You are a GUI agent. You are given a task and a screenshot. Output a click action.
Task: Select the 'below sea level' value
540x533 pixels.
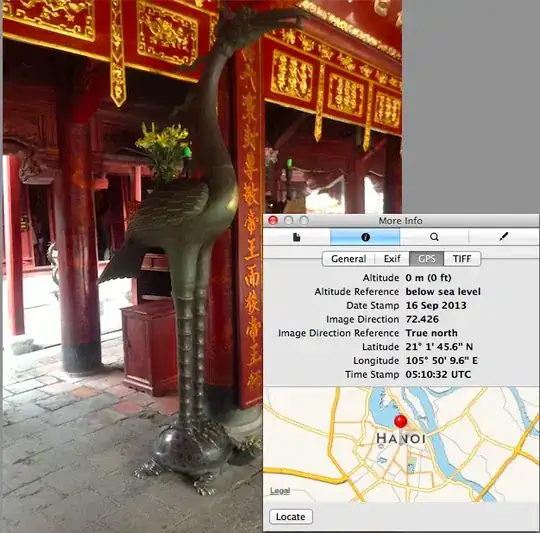(x=443, y=292)
